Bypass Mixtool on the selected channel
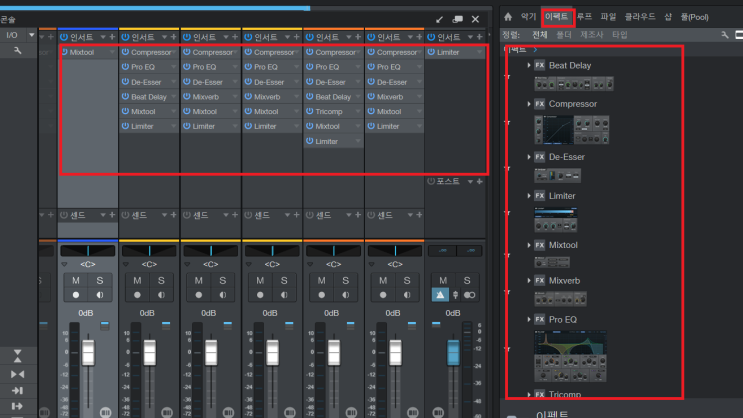 click(64, 52)
